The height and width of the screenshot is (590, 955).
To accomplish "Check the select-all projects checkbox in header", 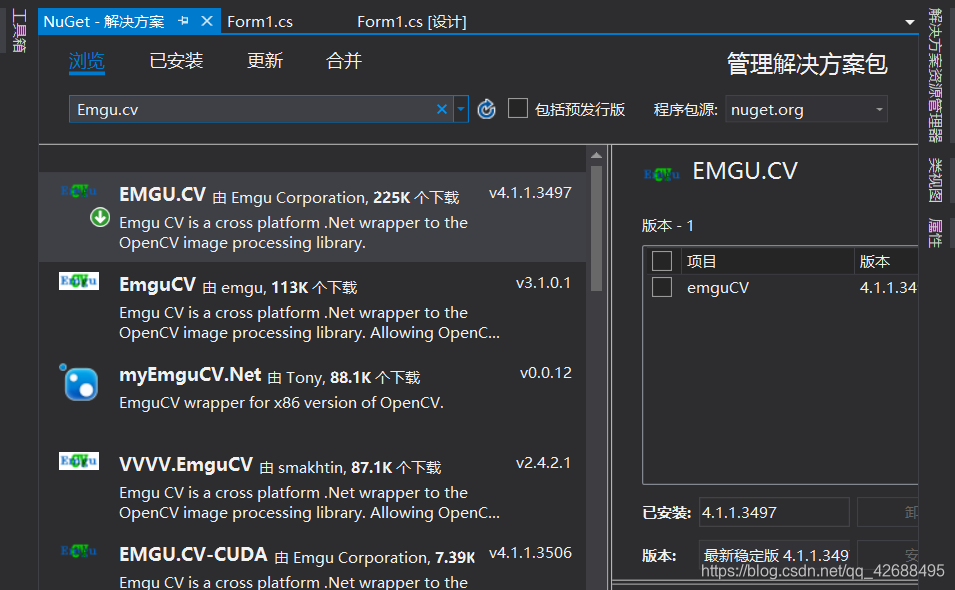I will pyautogui.click(x=662, y=261).
